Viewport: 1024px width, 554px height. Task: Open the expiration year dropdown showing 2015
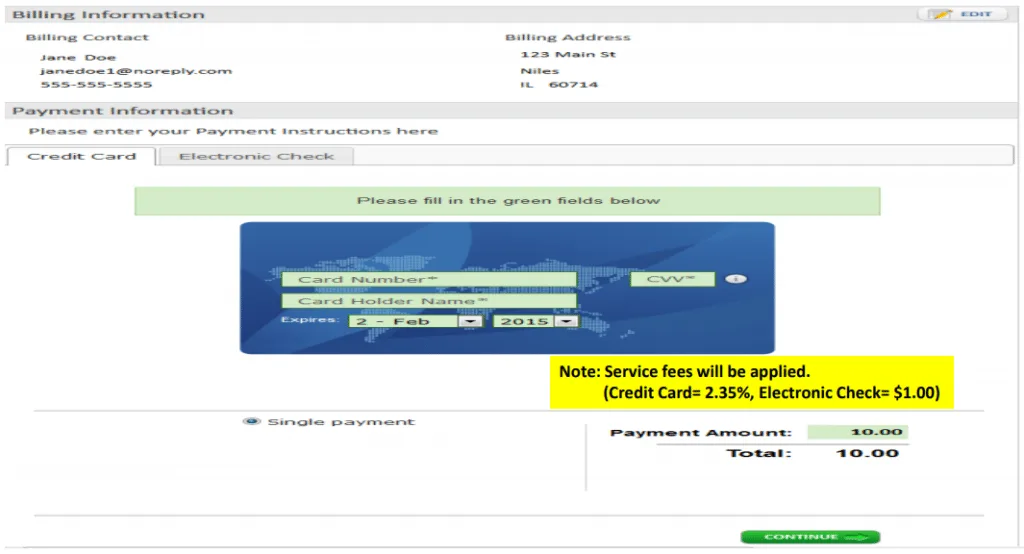coord(535,322)
